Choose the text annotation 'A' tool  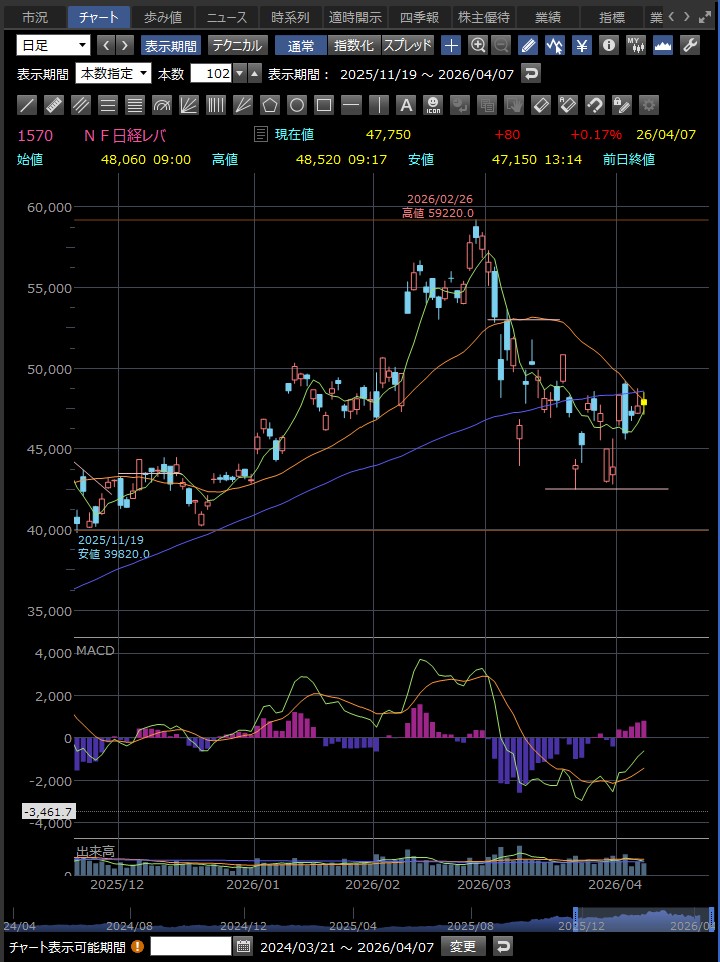405,104
